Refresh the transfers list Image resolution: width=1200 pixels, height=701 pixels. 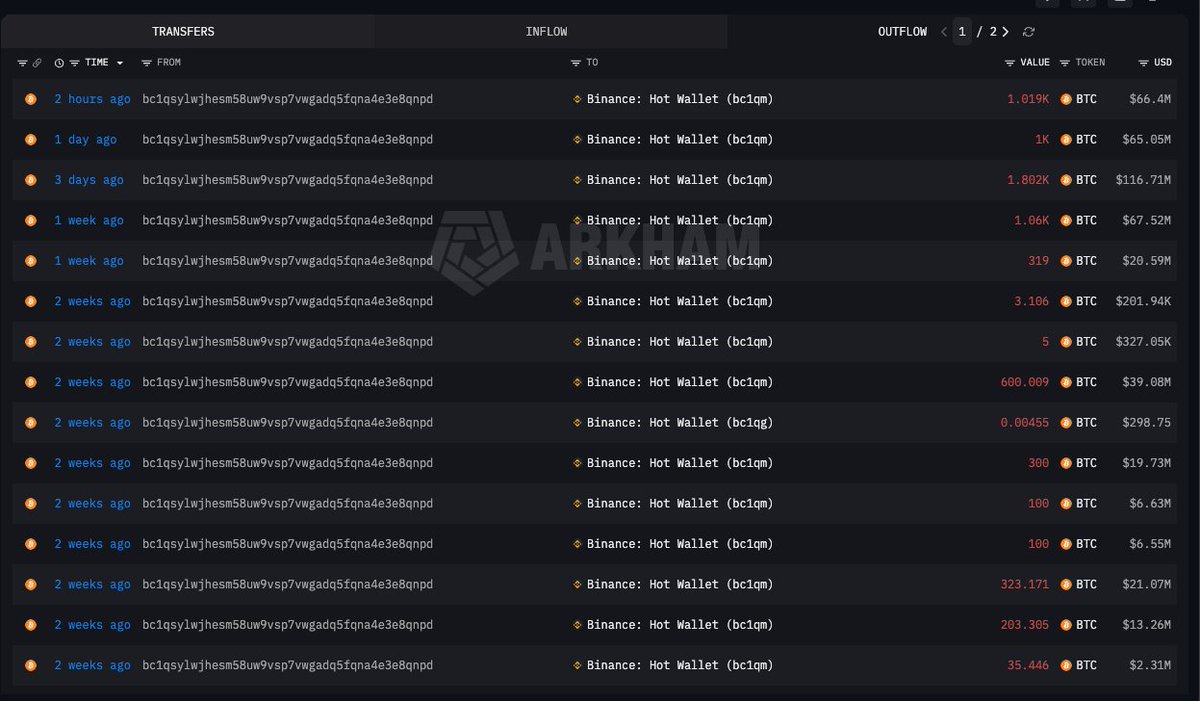click(1028, 32)
